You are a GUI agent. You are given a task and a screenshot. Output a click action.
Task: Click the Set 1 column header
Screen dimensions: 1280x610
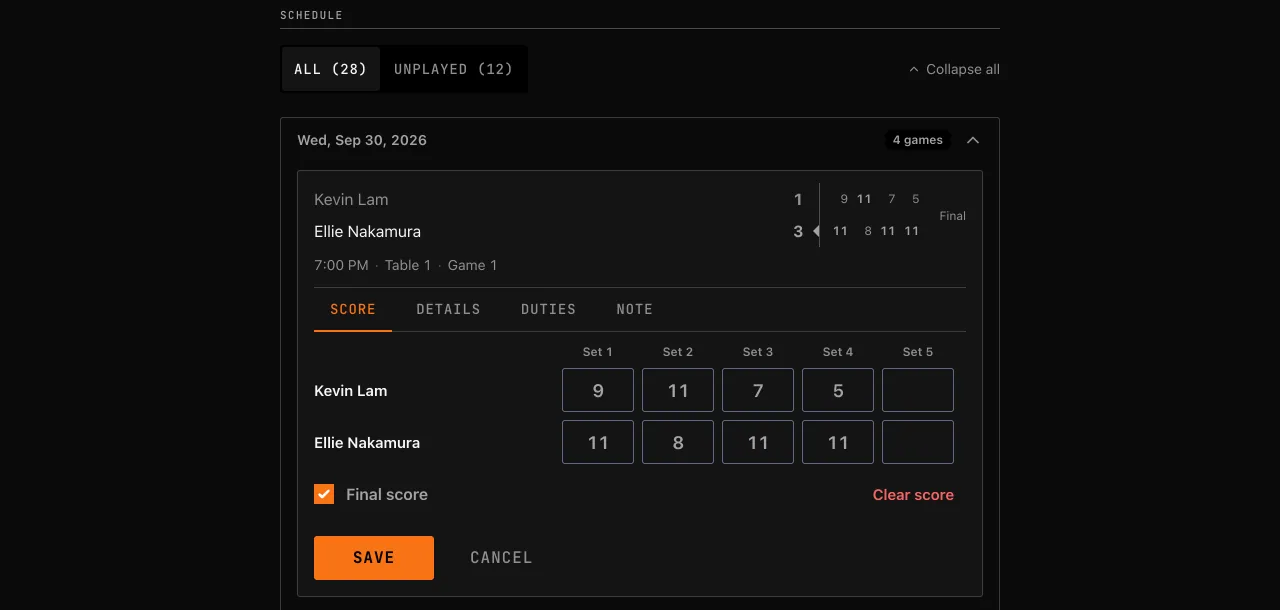coord(598,352)
